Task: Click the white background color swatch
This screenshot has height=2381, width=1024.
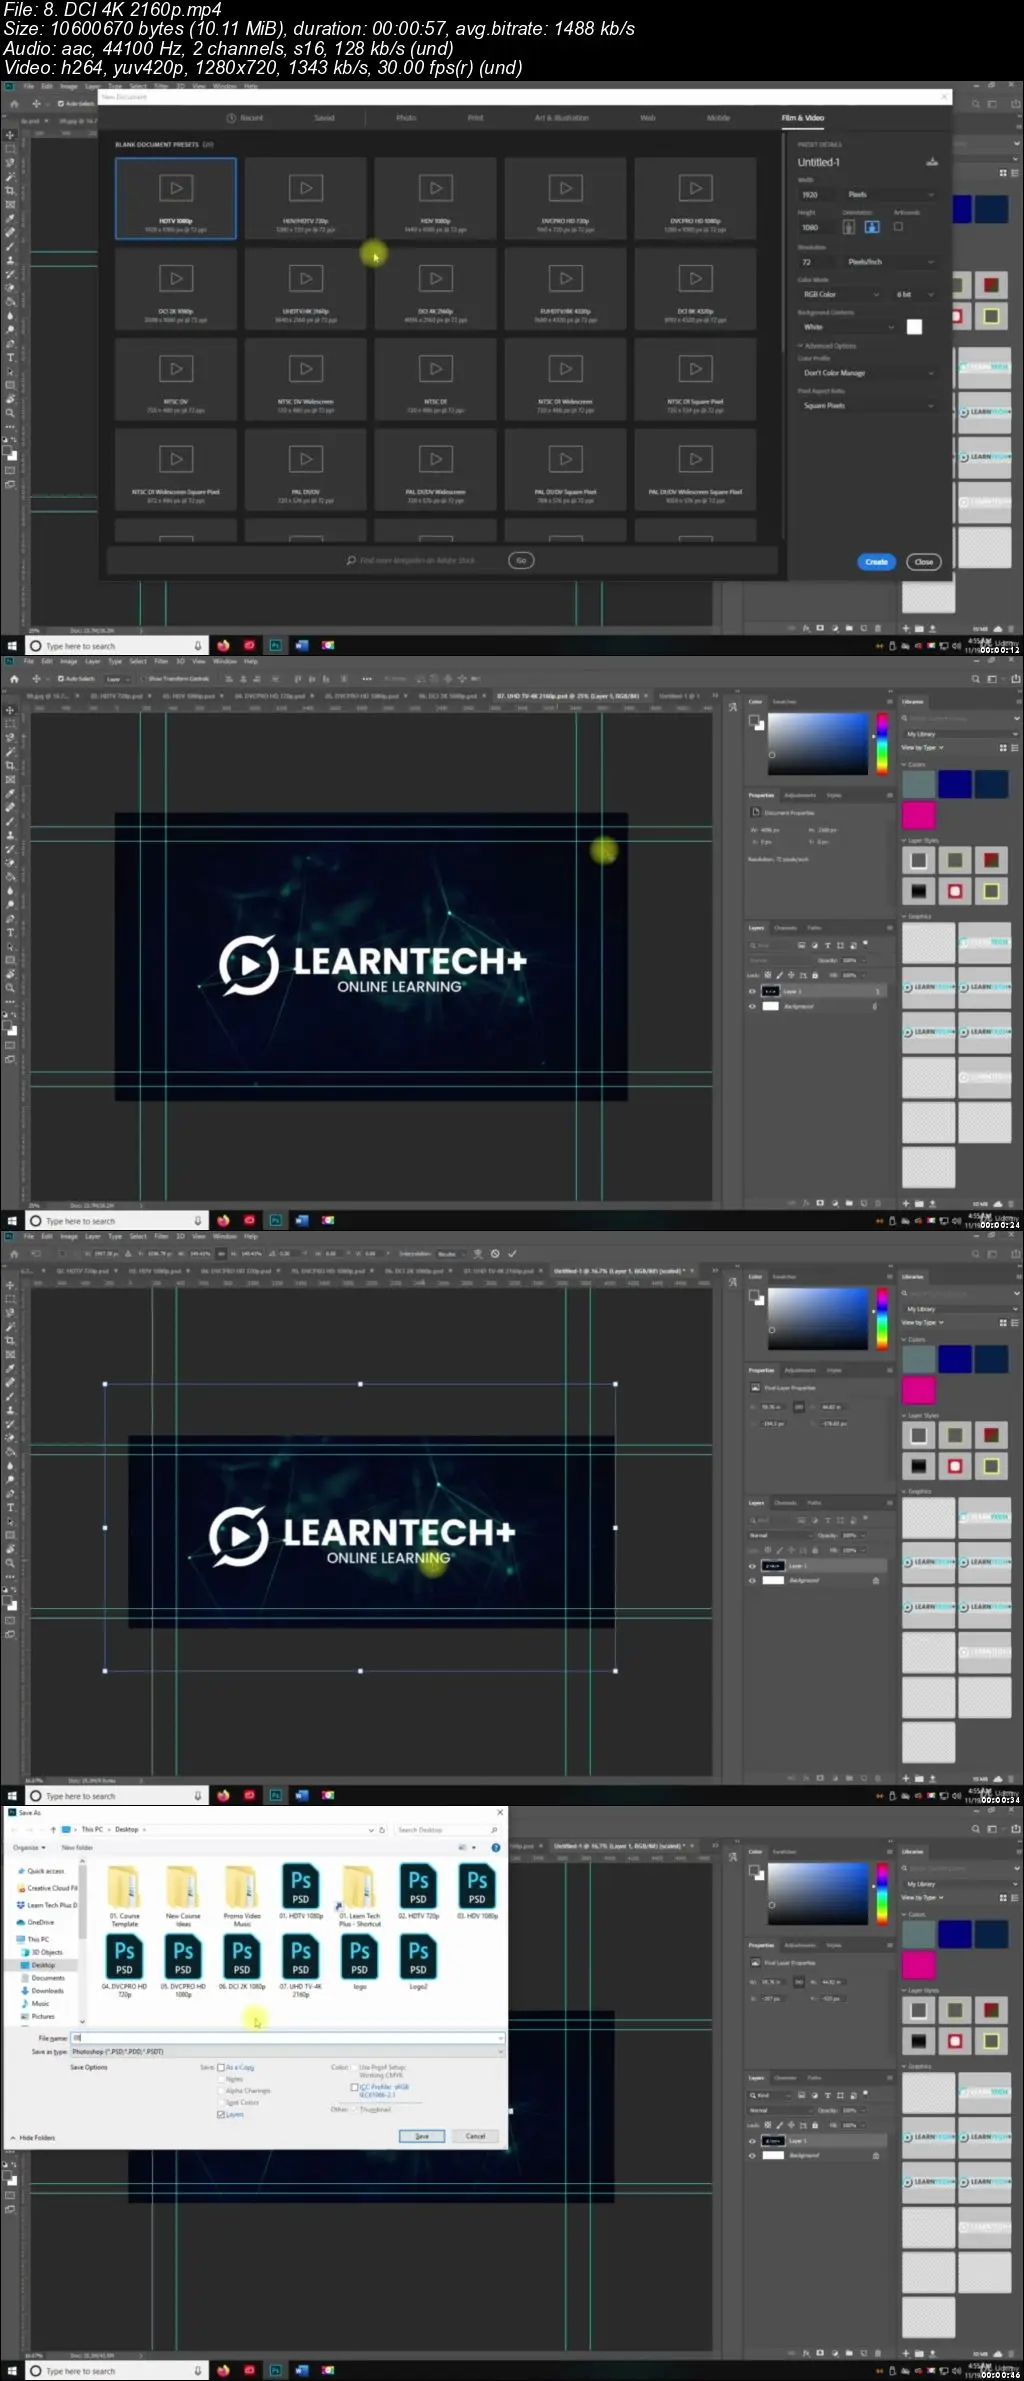Action: tap(914, 327)
